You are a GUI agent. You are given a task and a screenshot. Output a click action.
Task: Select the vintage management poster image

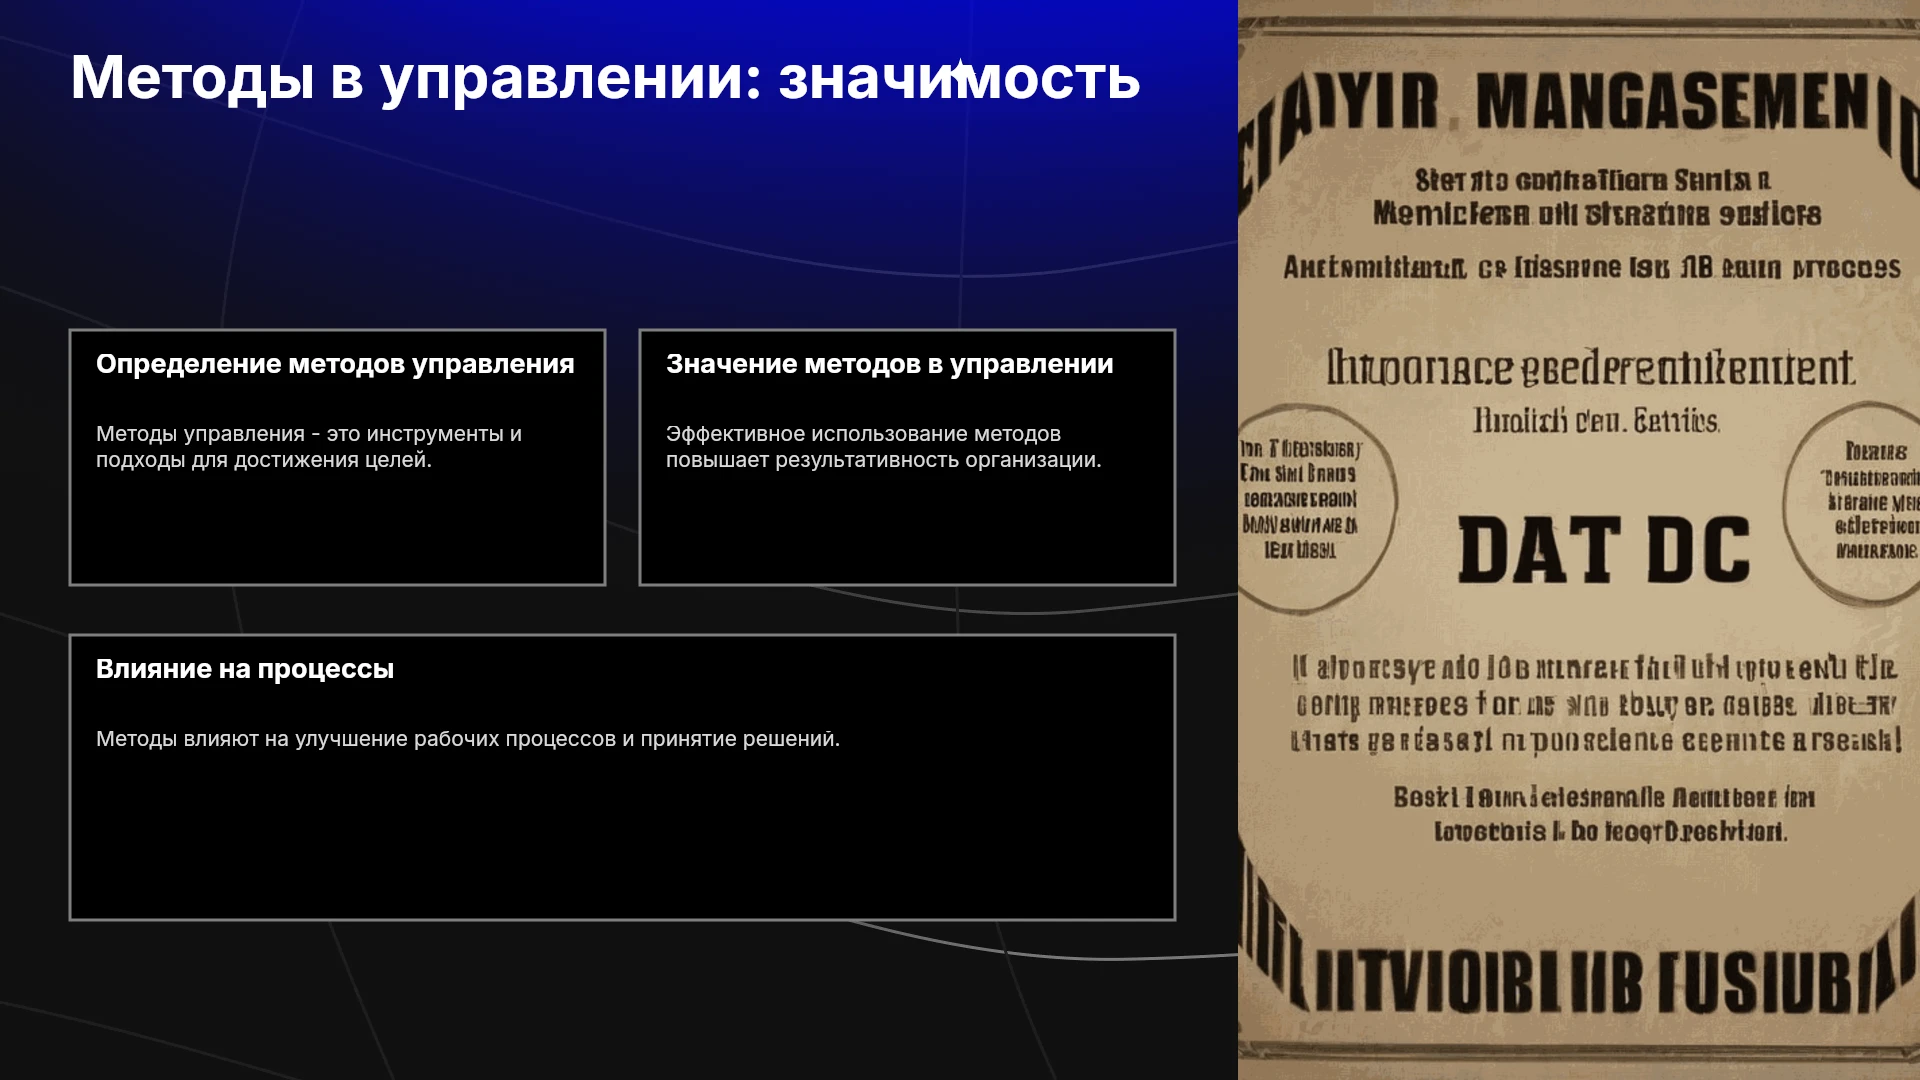coord(1579,540)
